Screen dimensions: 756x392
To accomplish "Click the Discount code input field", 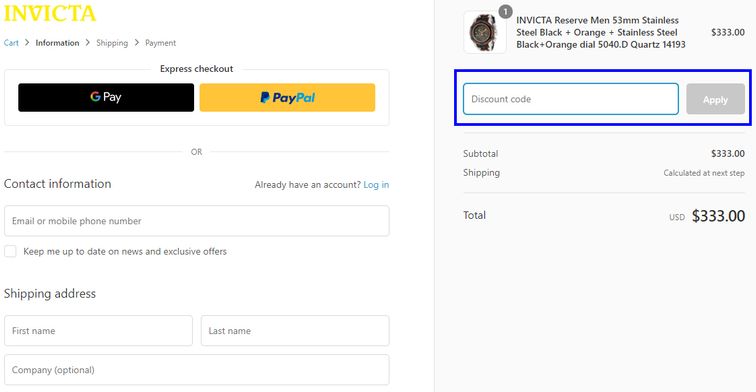I will pyautogui.click(x=571, y=99).
